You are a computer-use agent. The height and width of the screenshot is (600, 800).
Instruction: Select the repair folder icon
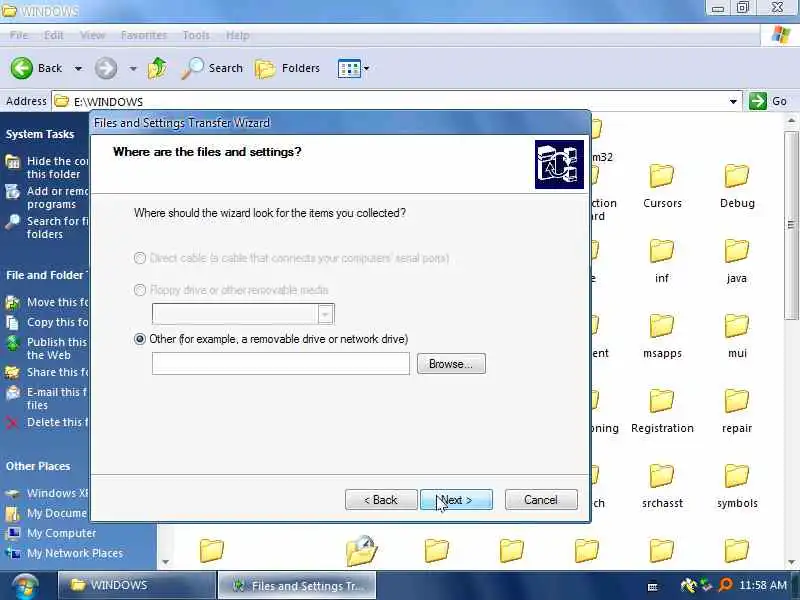point(737,401)
